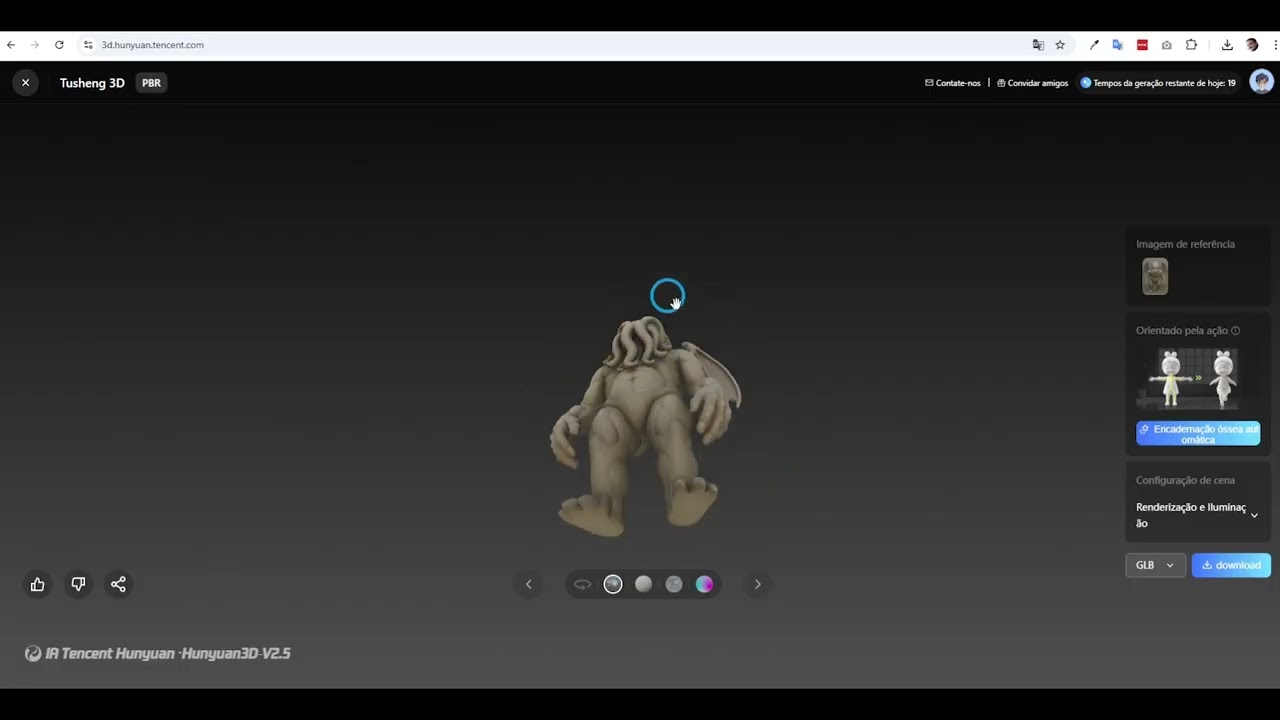Select textured render mode sphere
1280x720 pixels.
(613, 584)
